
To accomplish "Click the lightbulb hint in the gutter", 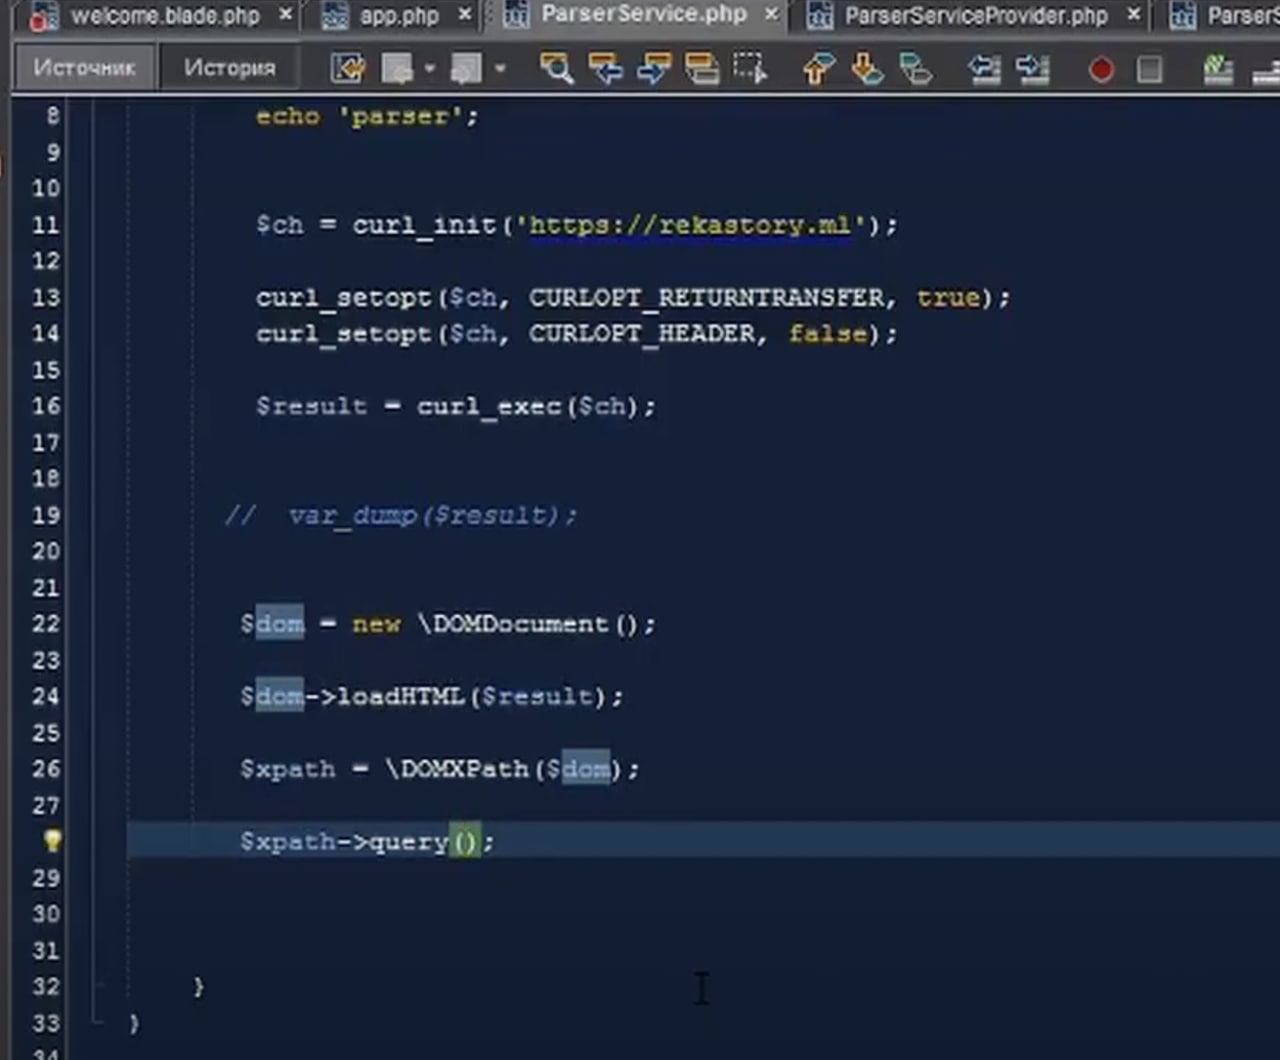I will click(x=52, y=841).
